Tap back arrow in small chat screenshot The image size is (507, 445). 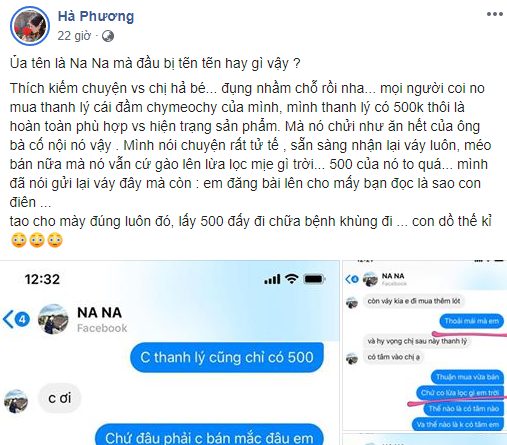(x=347, y=279)
